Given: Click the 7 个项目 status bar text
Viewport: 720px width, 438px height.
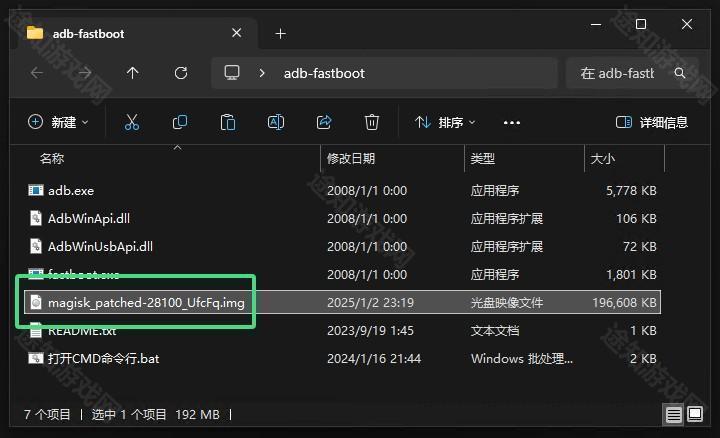Looking at the screenshot, I should click(47, 415).
